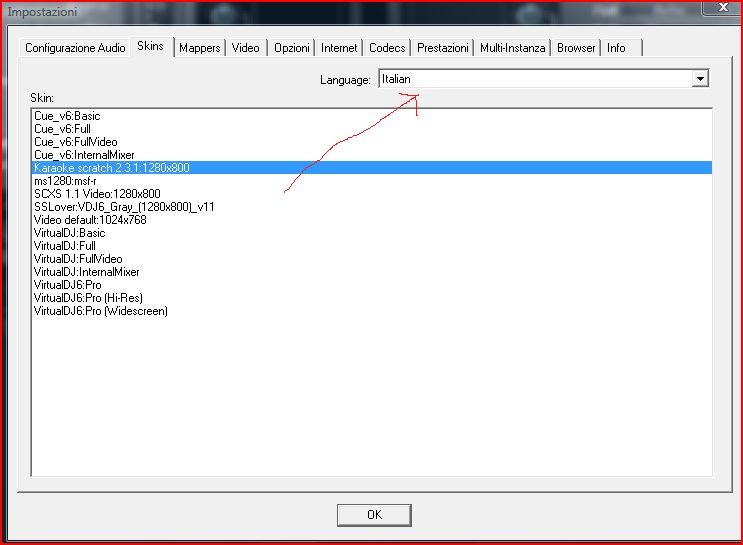Select the Multi-Instanza tab

coord(512,48)
